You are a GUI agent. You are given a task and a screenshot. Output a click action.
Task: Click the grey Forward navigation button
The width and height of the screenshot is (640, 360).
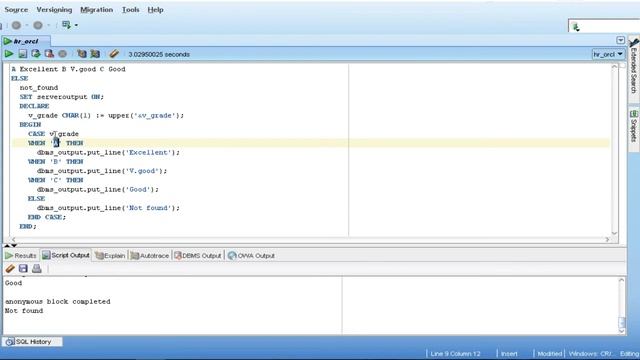click(38, 25)
